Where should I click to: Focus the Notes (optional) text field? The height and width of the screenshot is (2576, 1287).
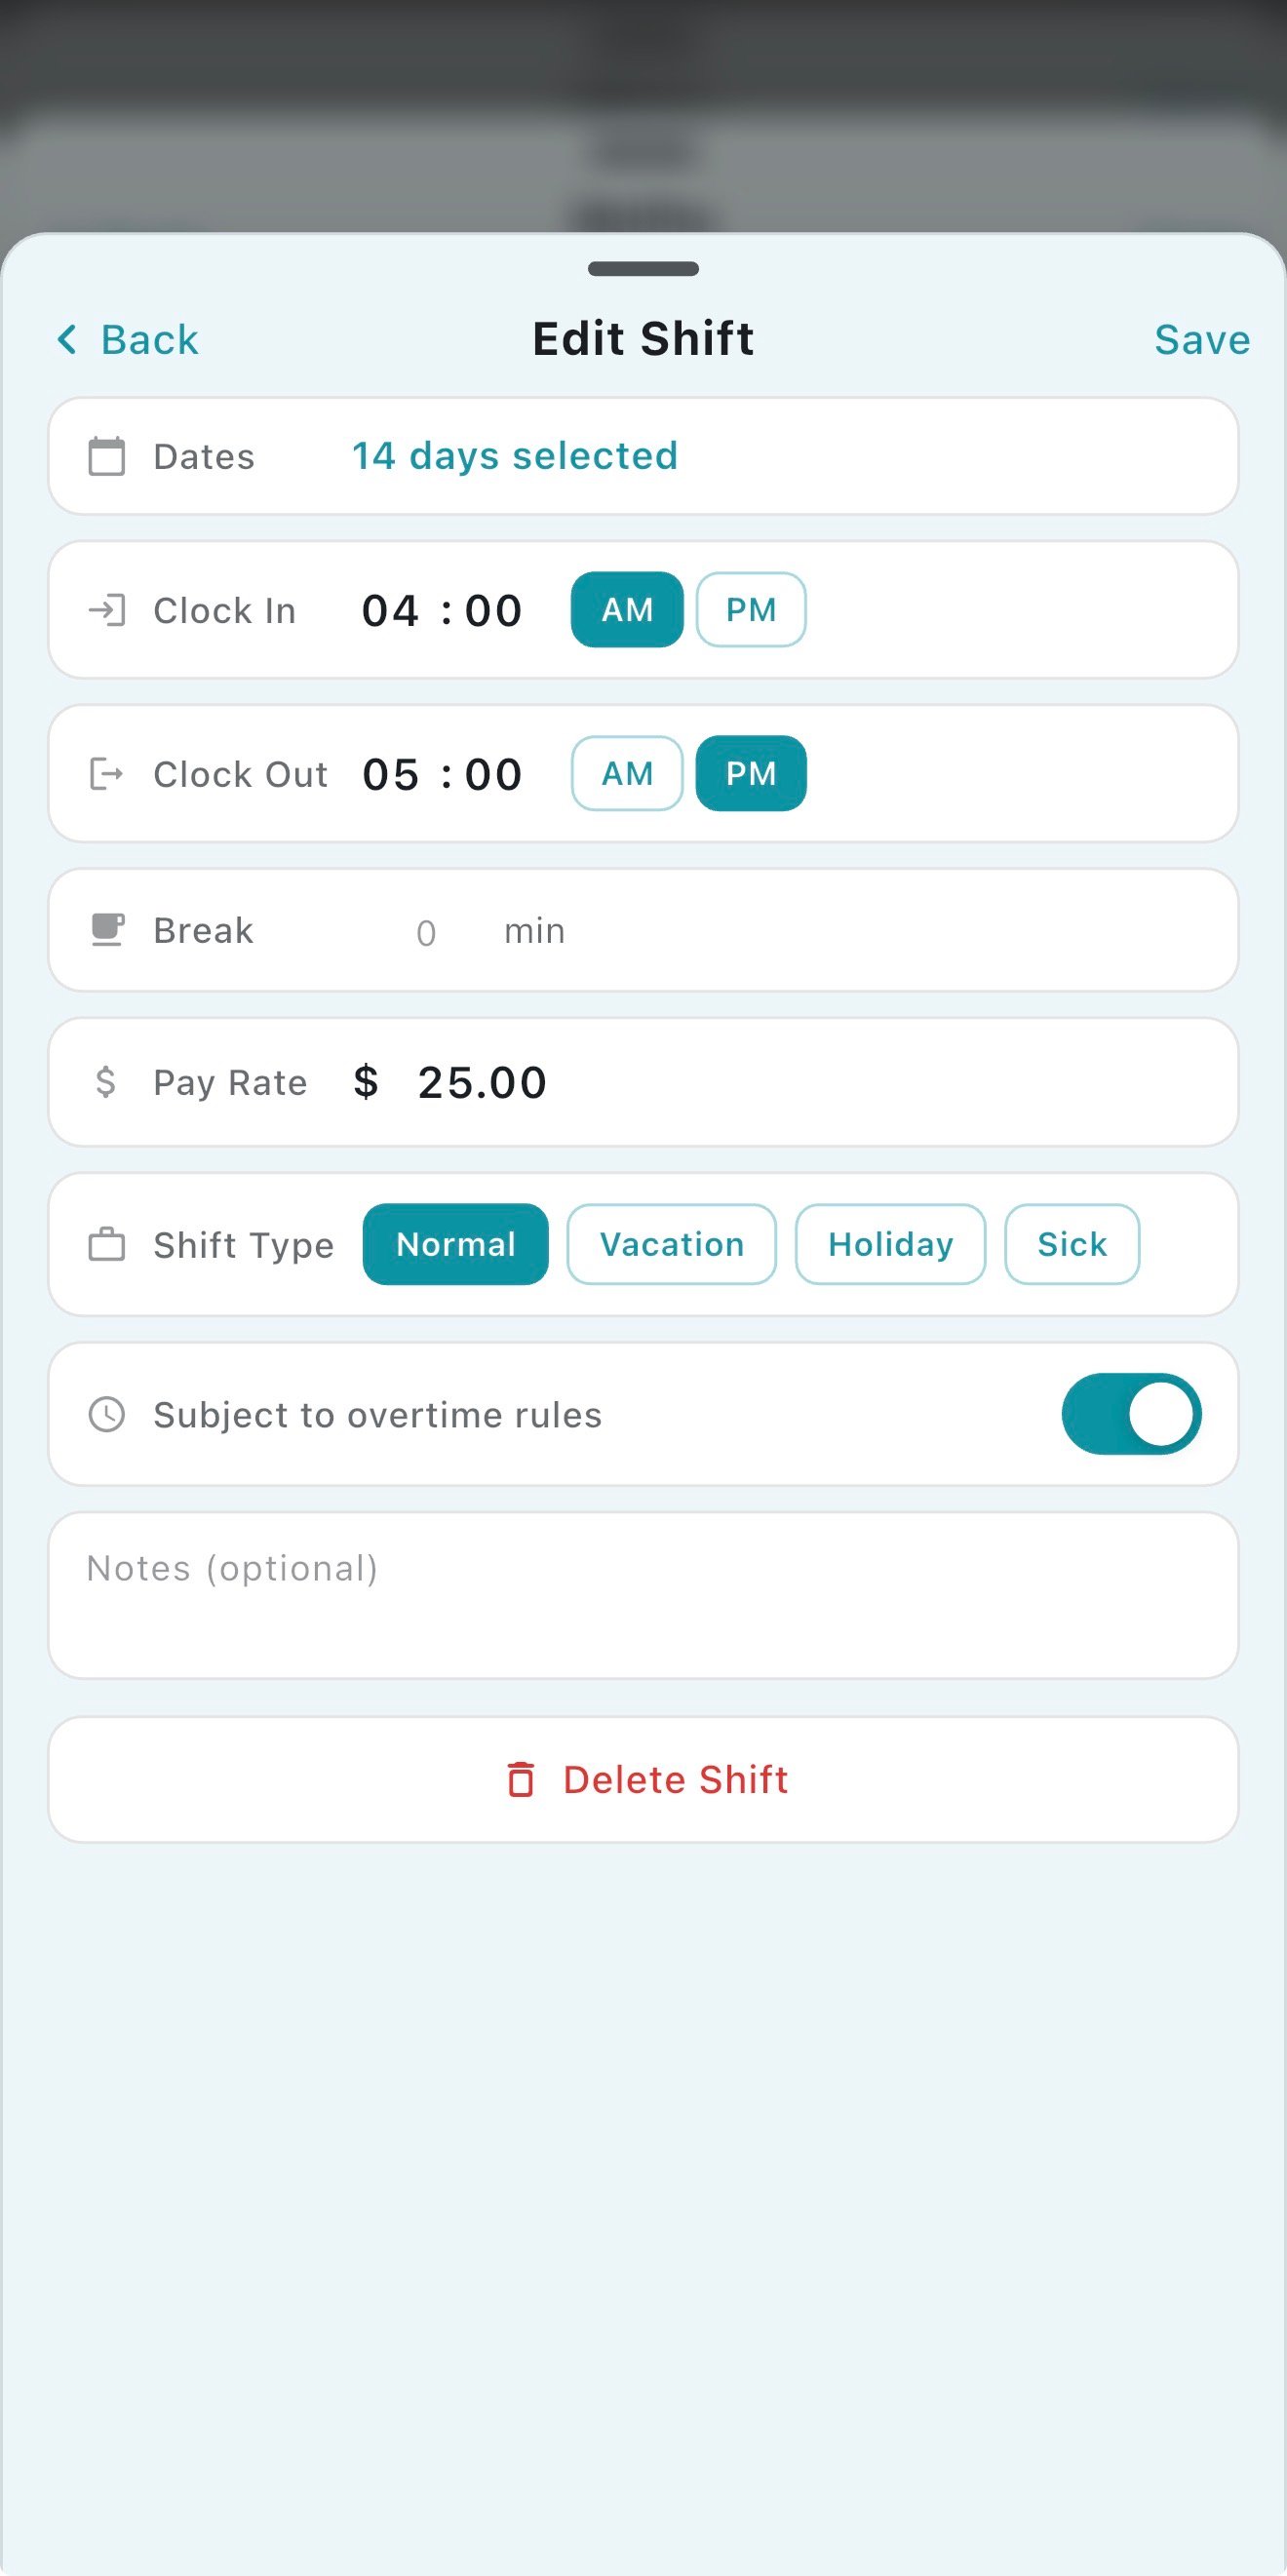pyautogui.click(x=643, y=1595)
